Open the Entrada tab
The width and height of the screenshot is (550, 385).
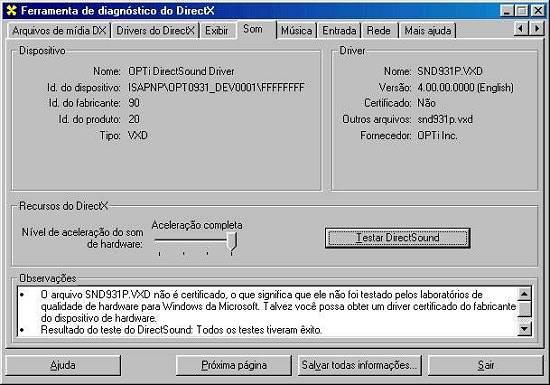pyautogui.click(x=339, y=31)
